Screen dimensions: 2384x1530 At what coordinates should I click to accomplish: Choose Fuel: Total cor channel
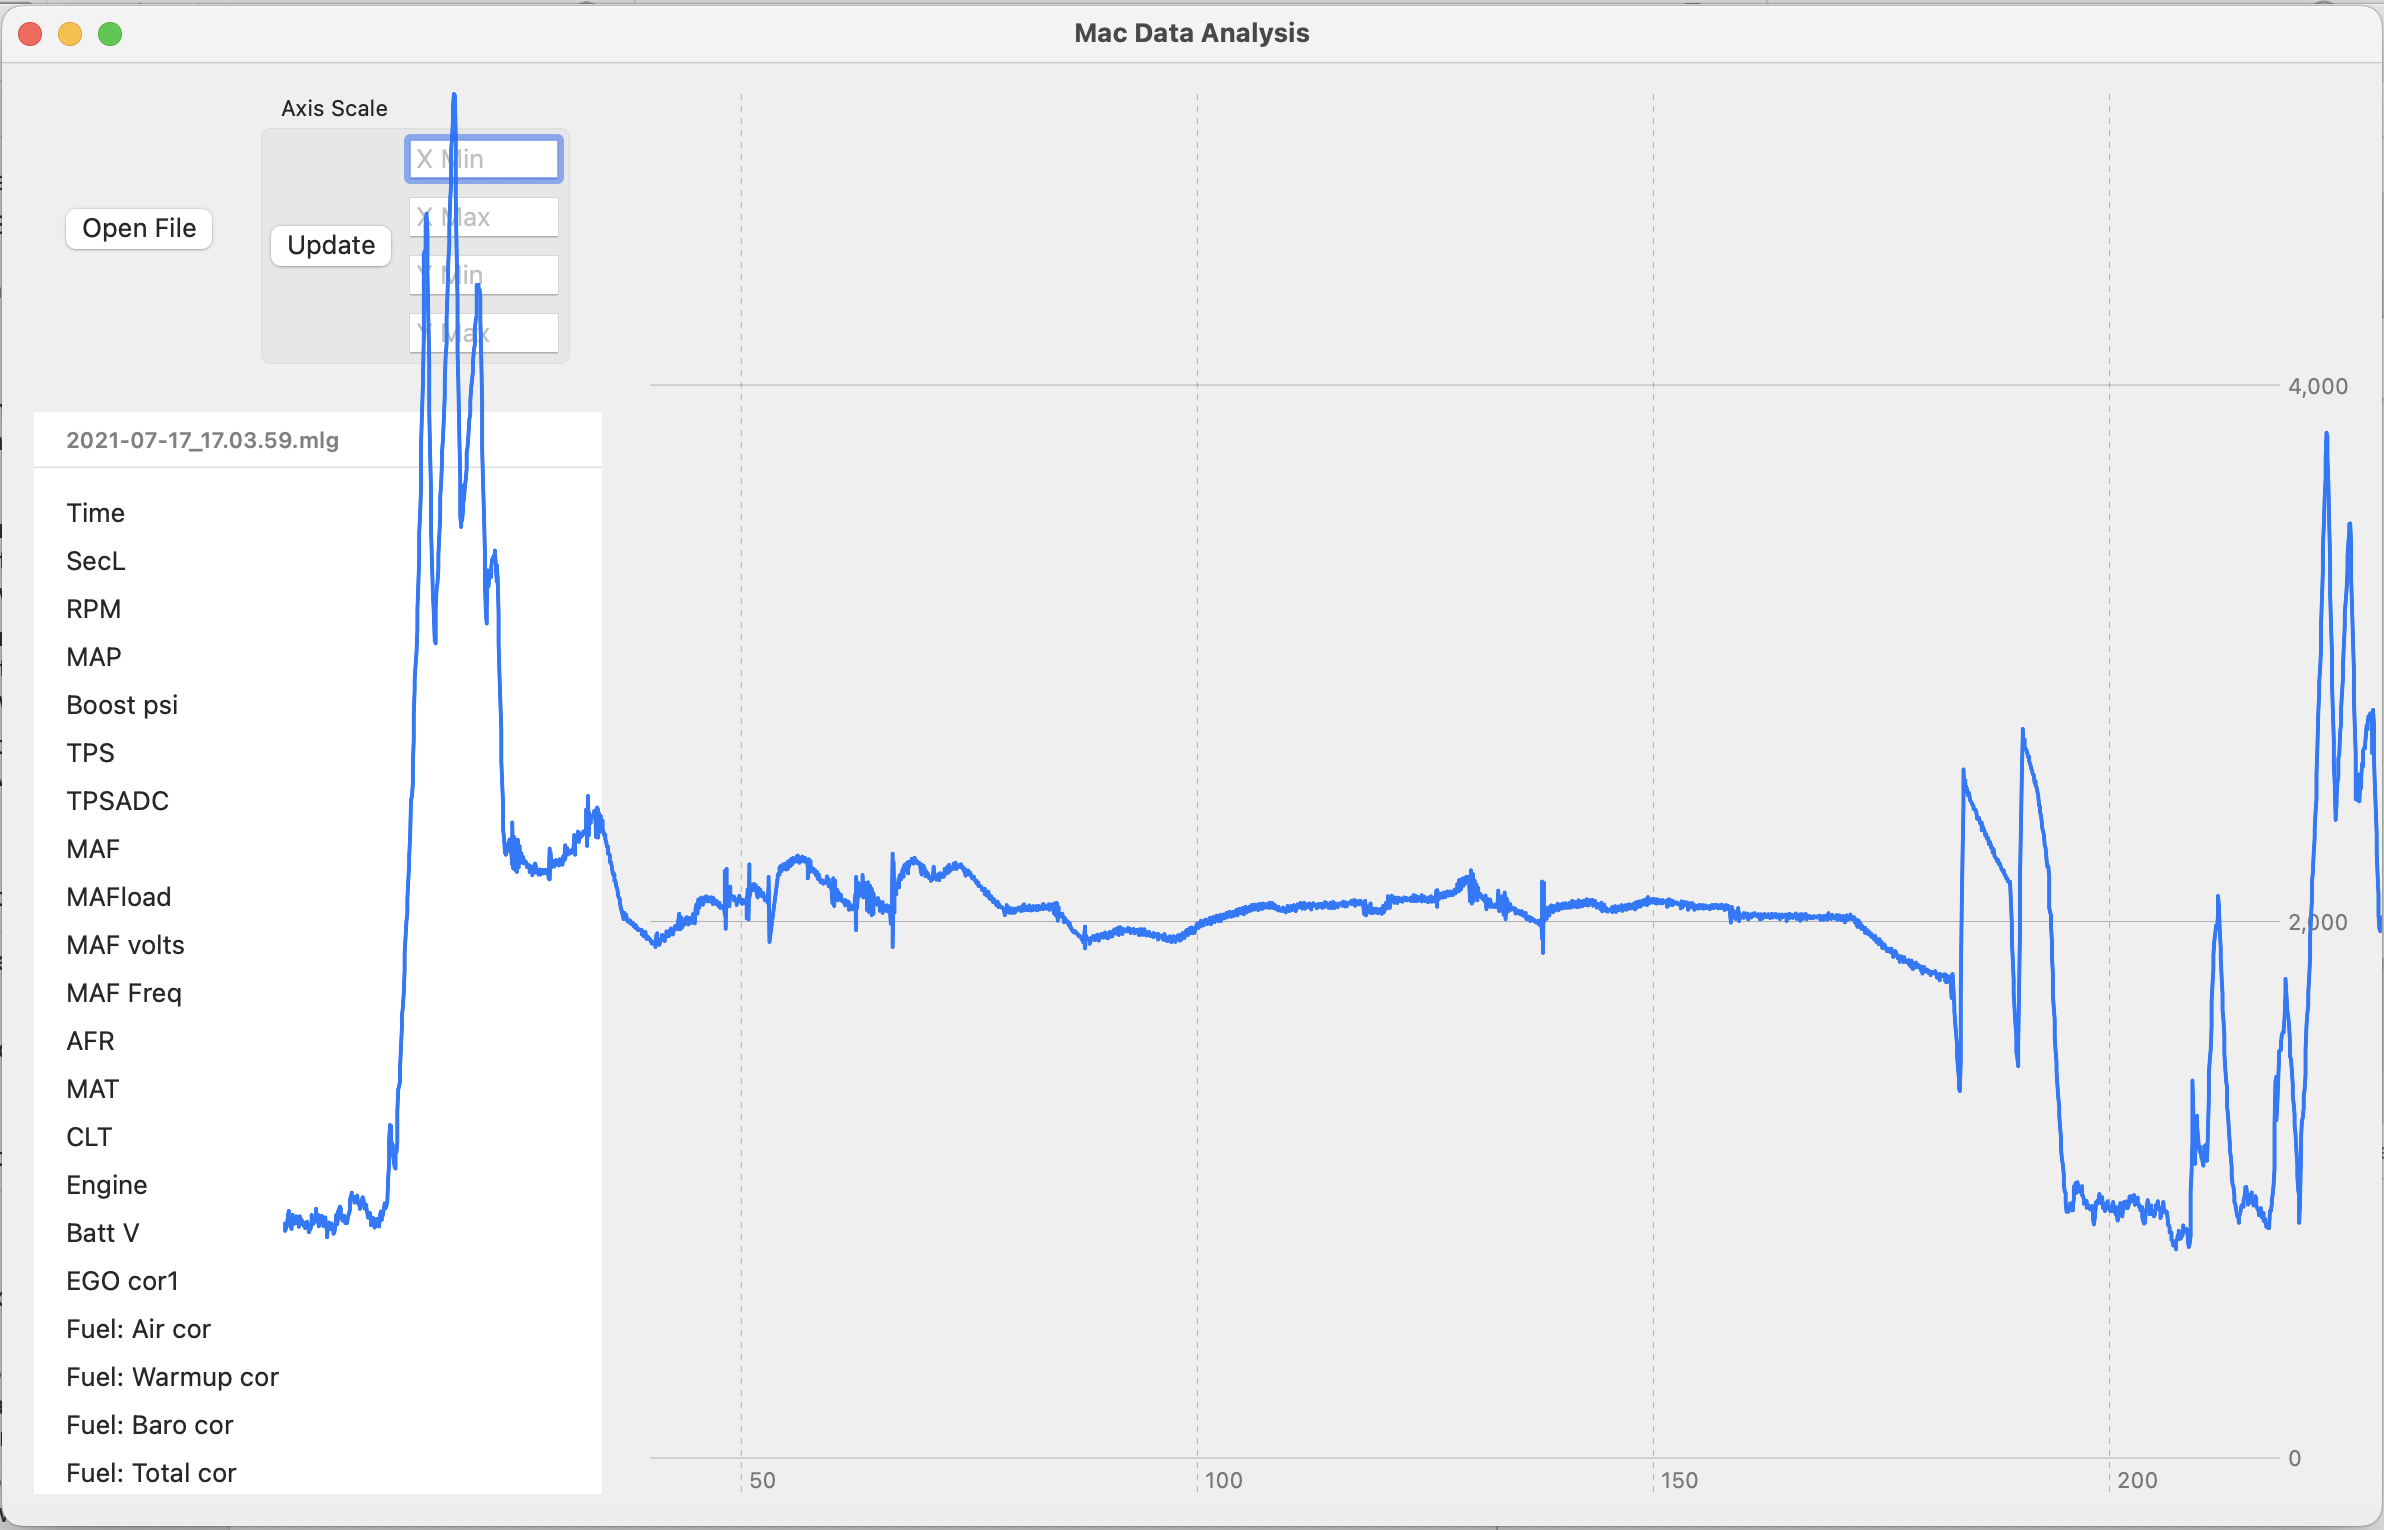318,1472
